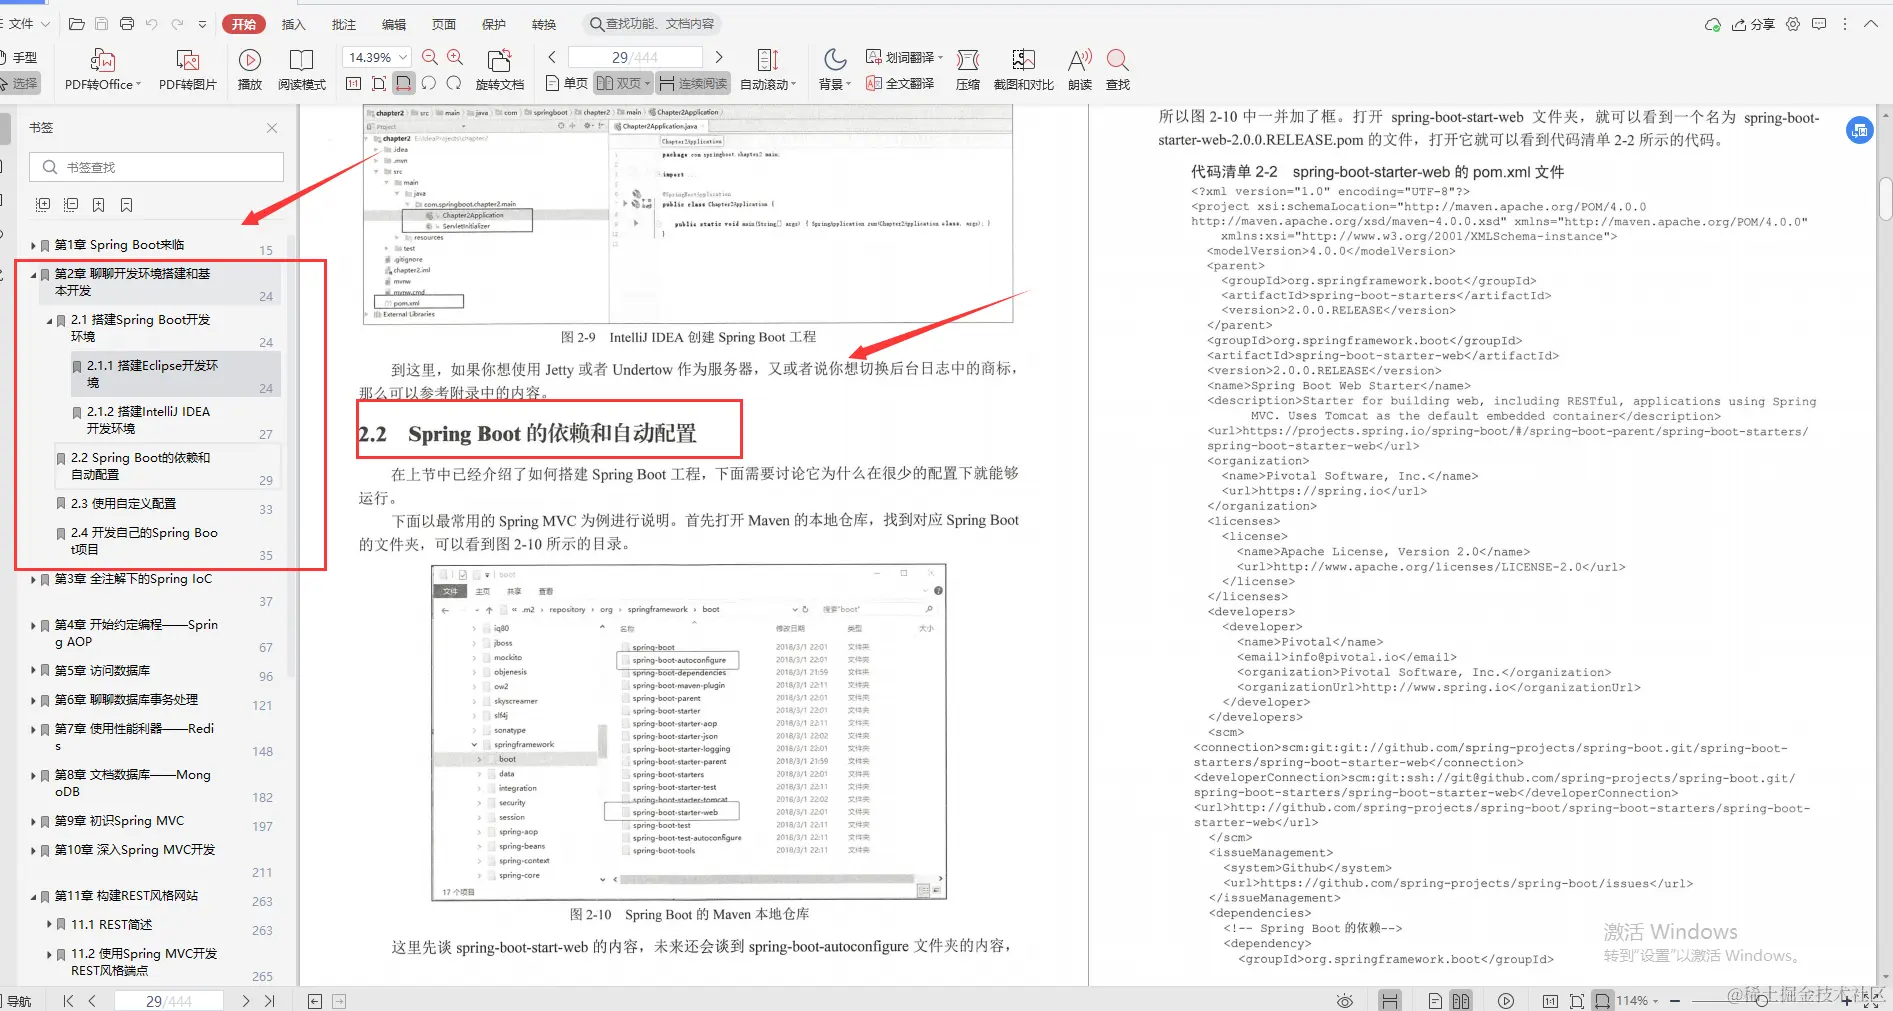This screenshot has width=1893, height=1011.
Task: Toggle 背景 night mode background
Action: point(831,68)
